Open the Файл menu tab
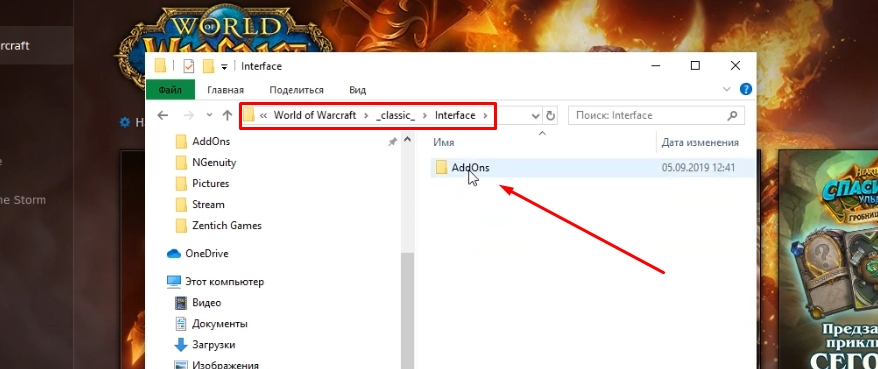The image size is (878, 369). click(170, 90)
